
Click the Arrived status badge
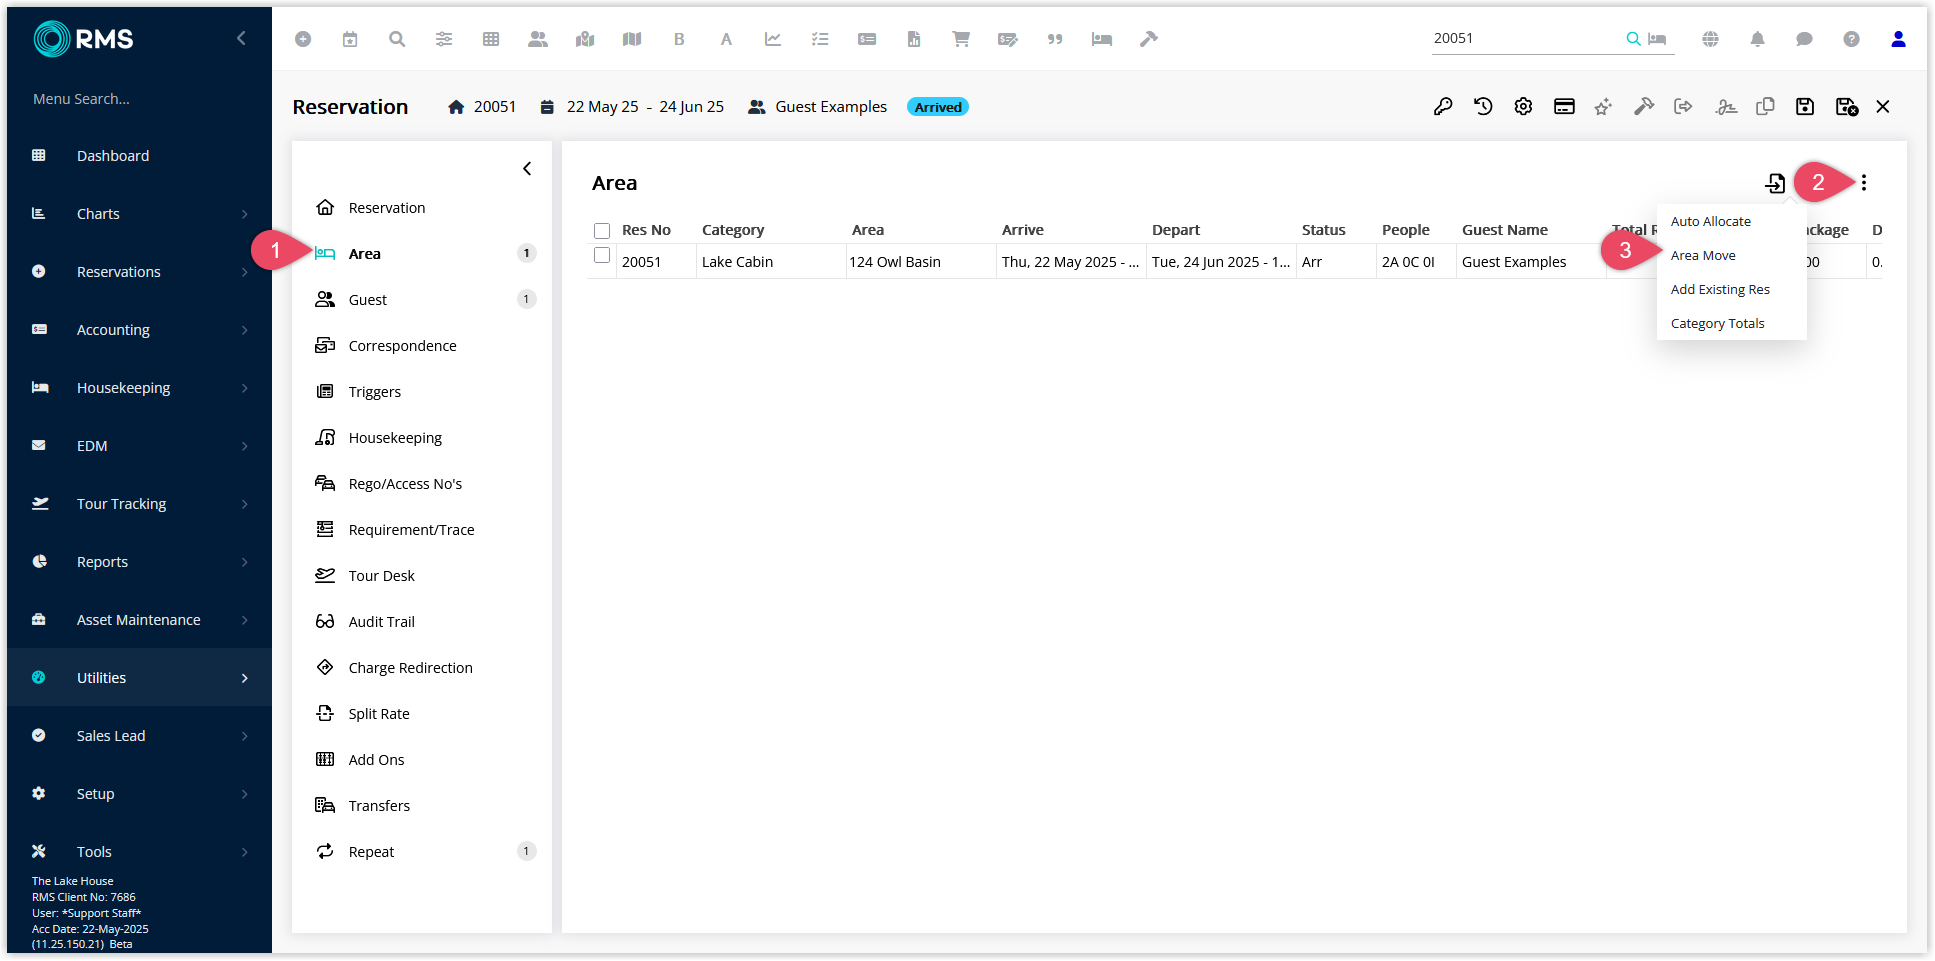[938, 107]
